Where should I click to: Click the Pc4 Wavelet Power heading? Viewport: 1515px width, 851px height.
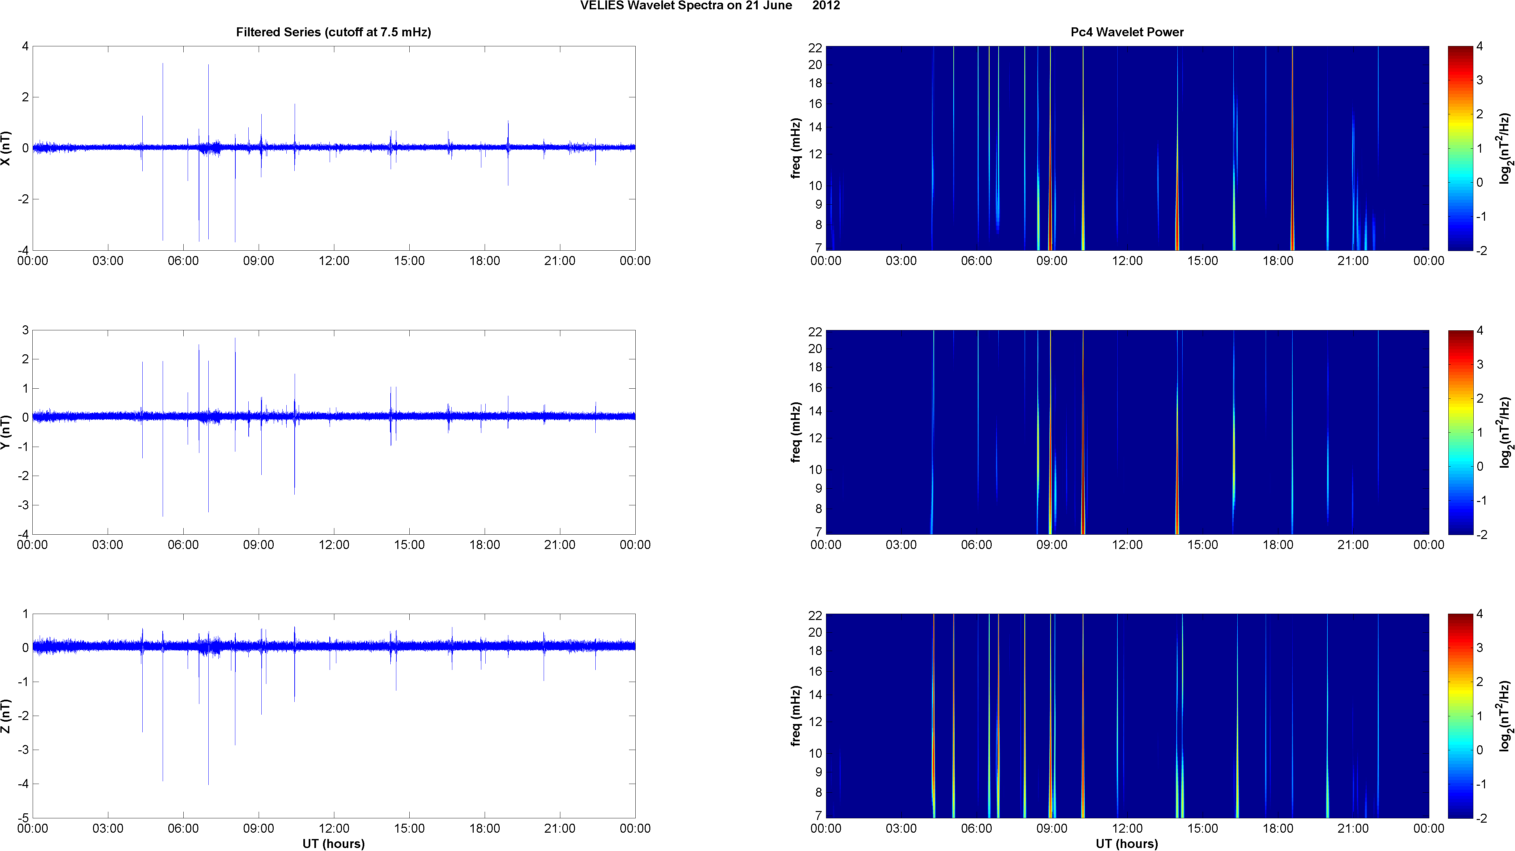pyautogui.click(x=1126, y=32)
